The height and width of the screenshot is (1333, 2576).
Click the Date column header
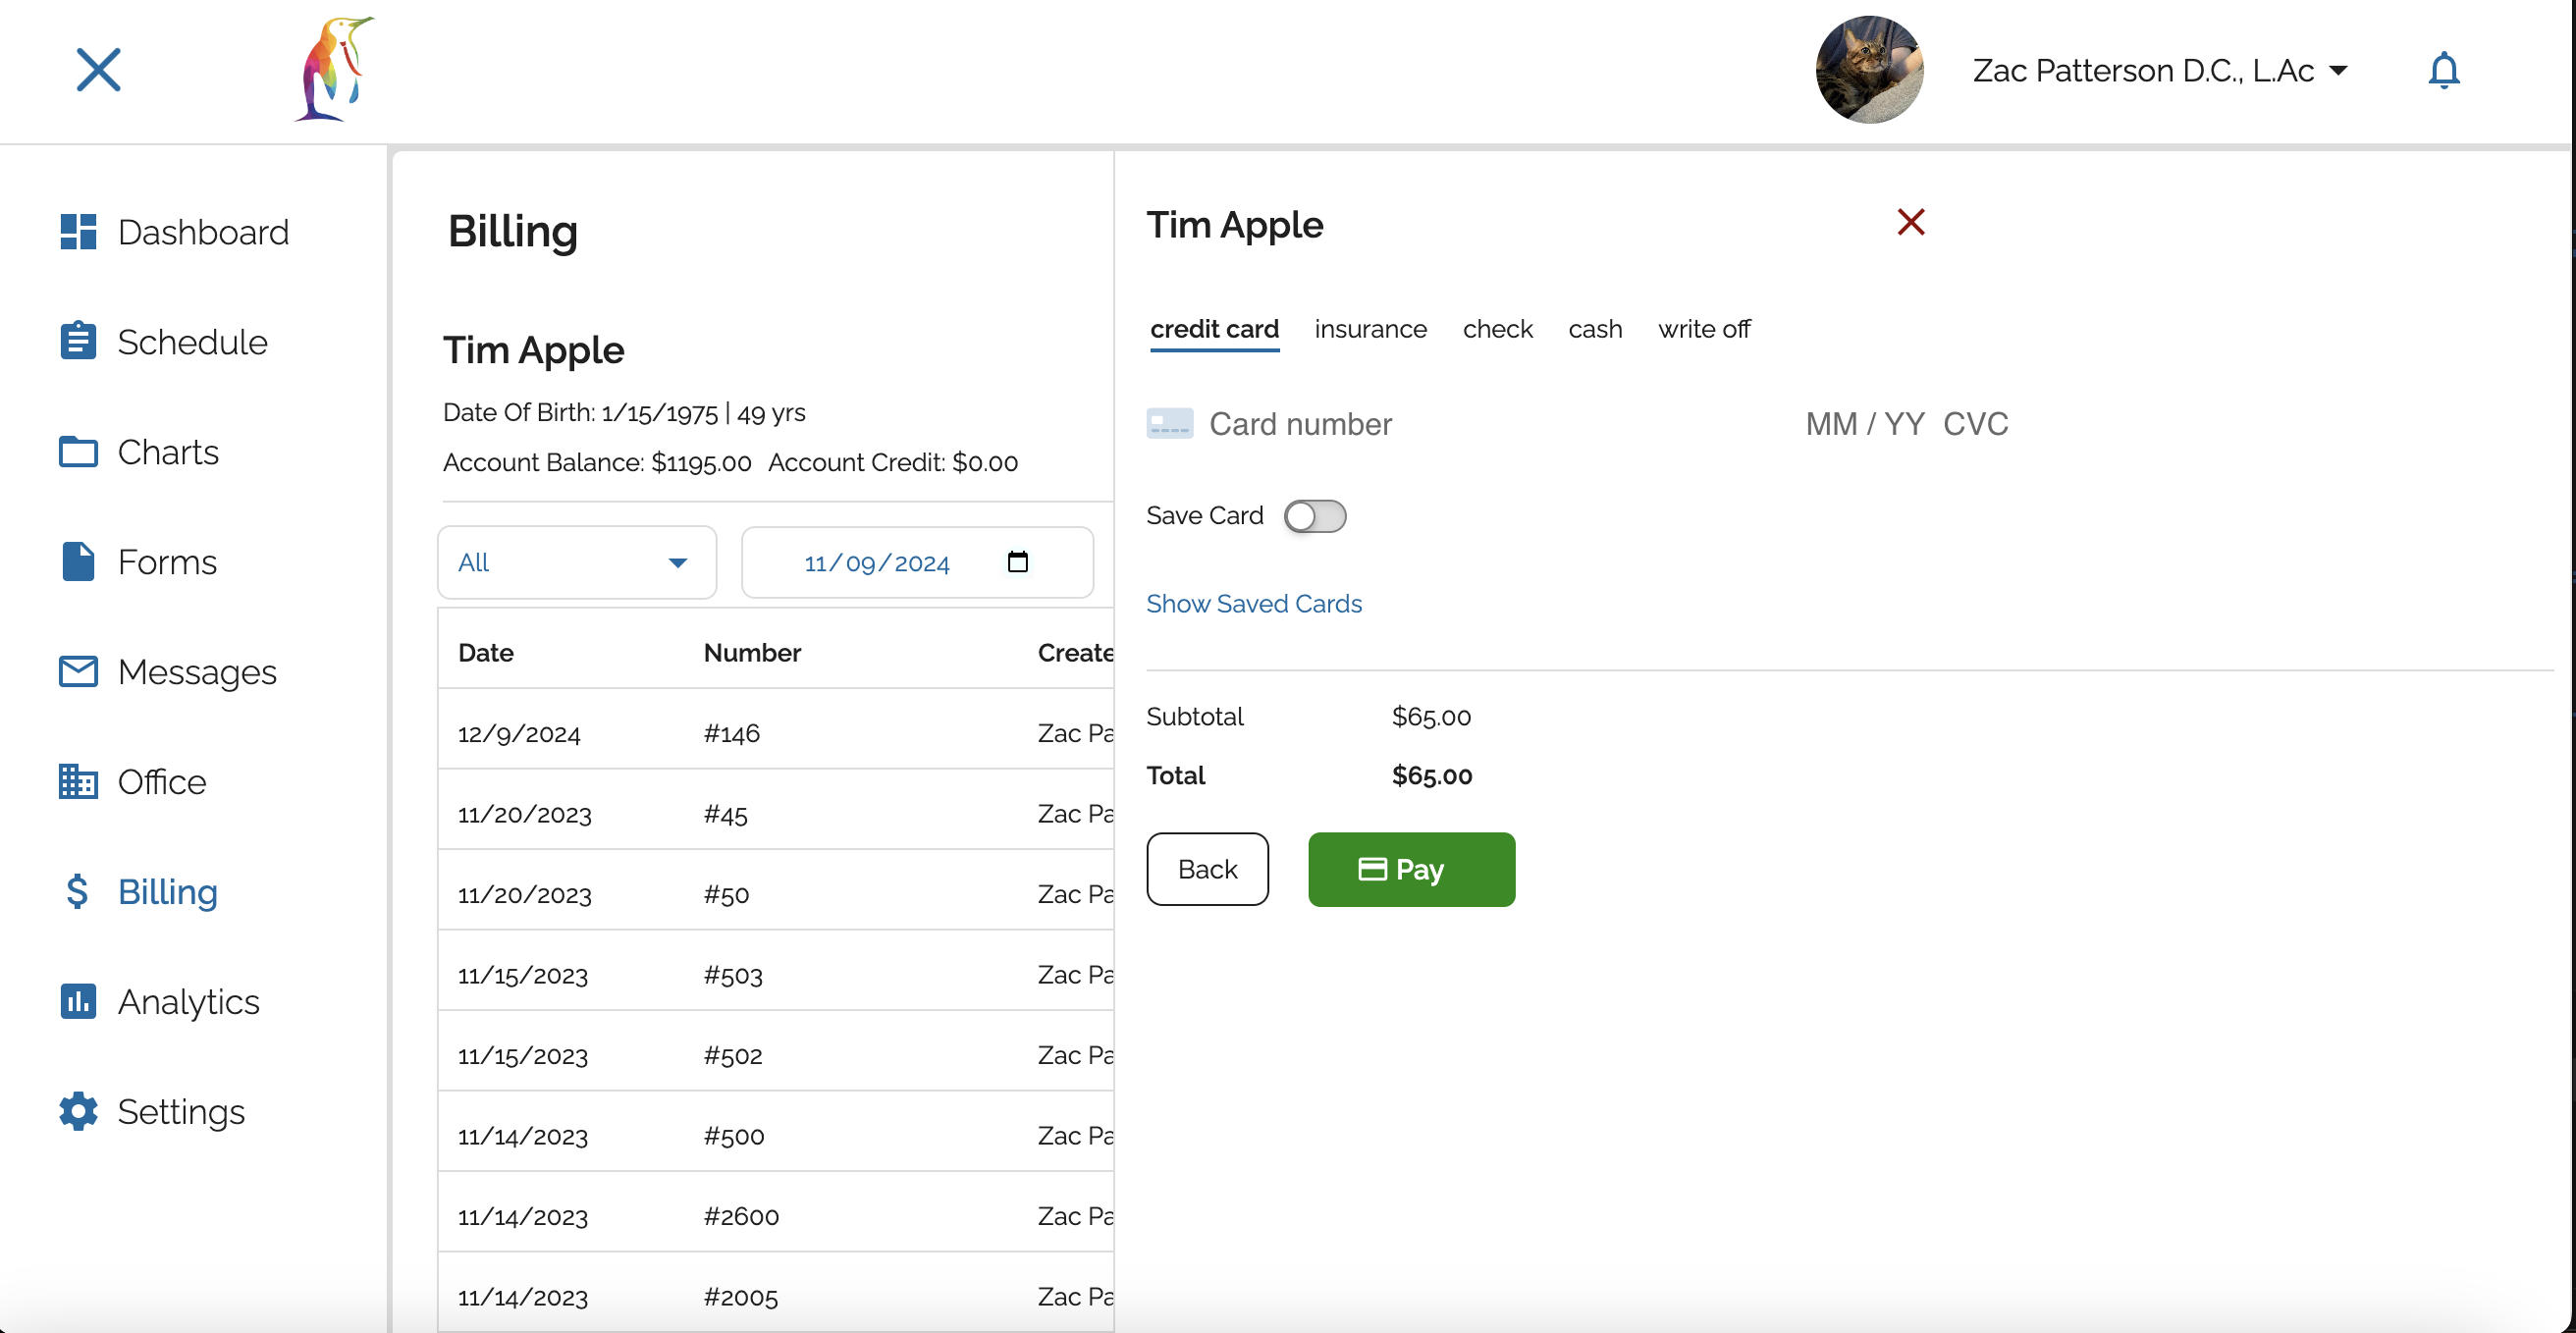pyautogui.click(x=486, y=653)
